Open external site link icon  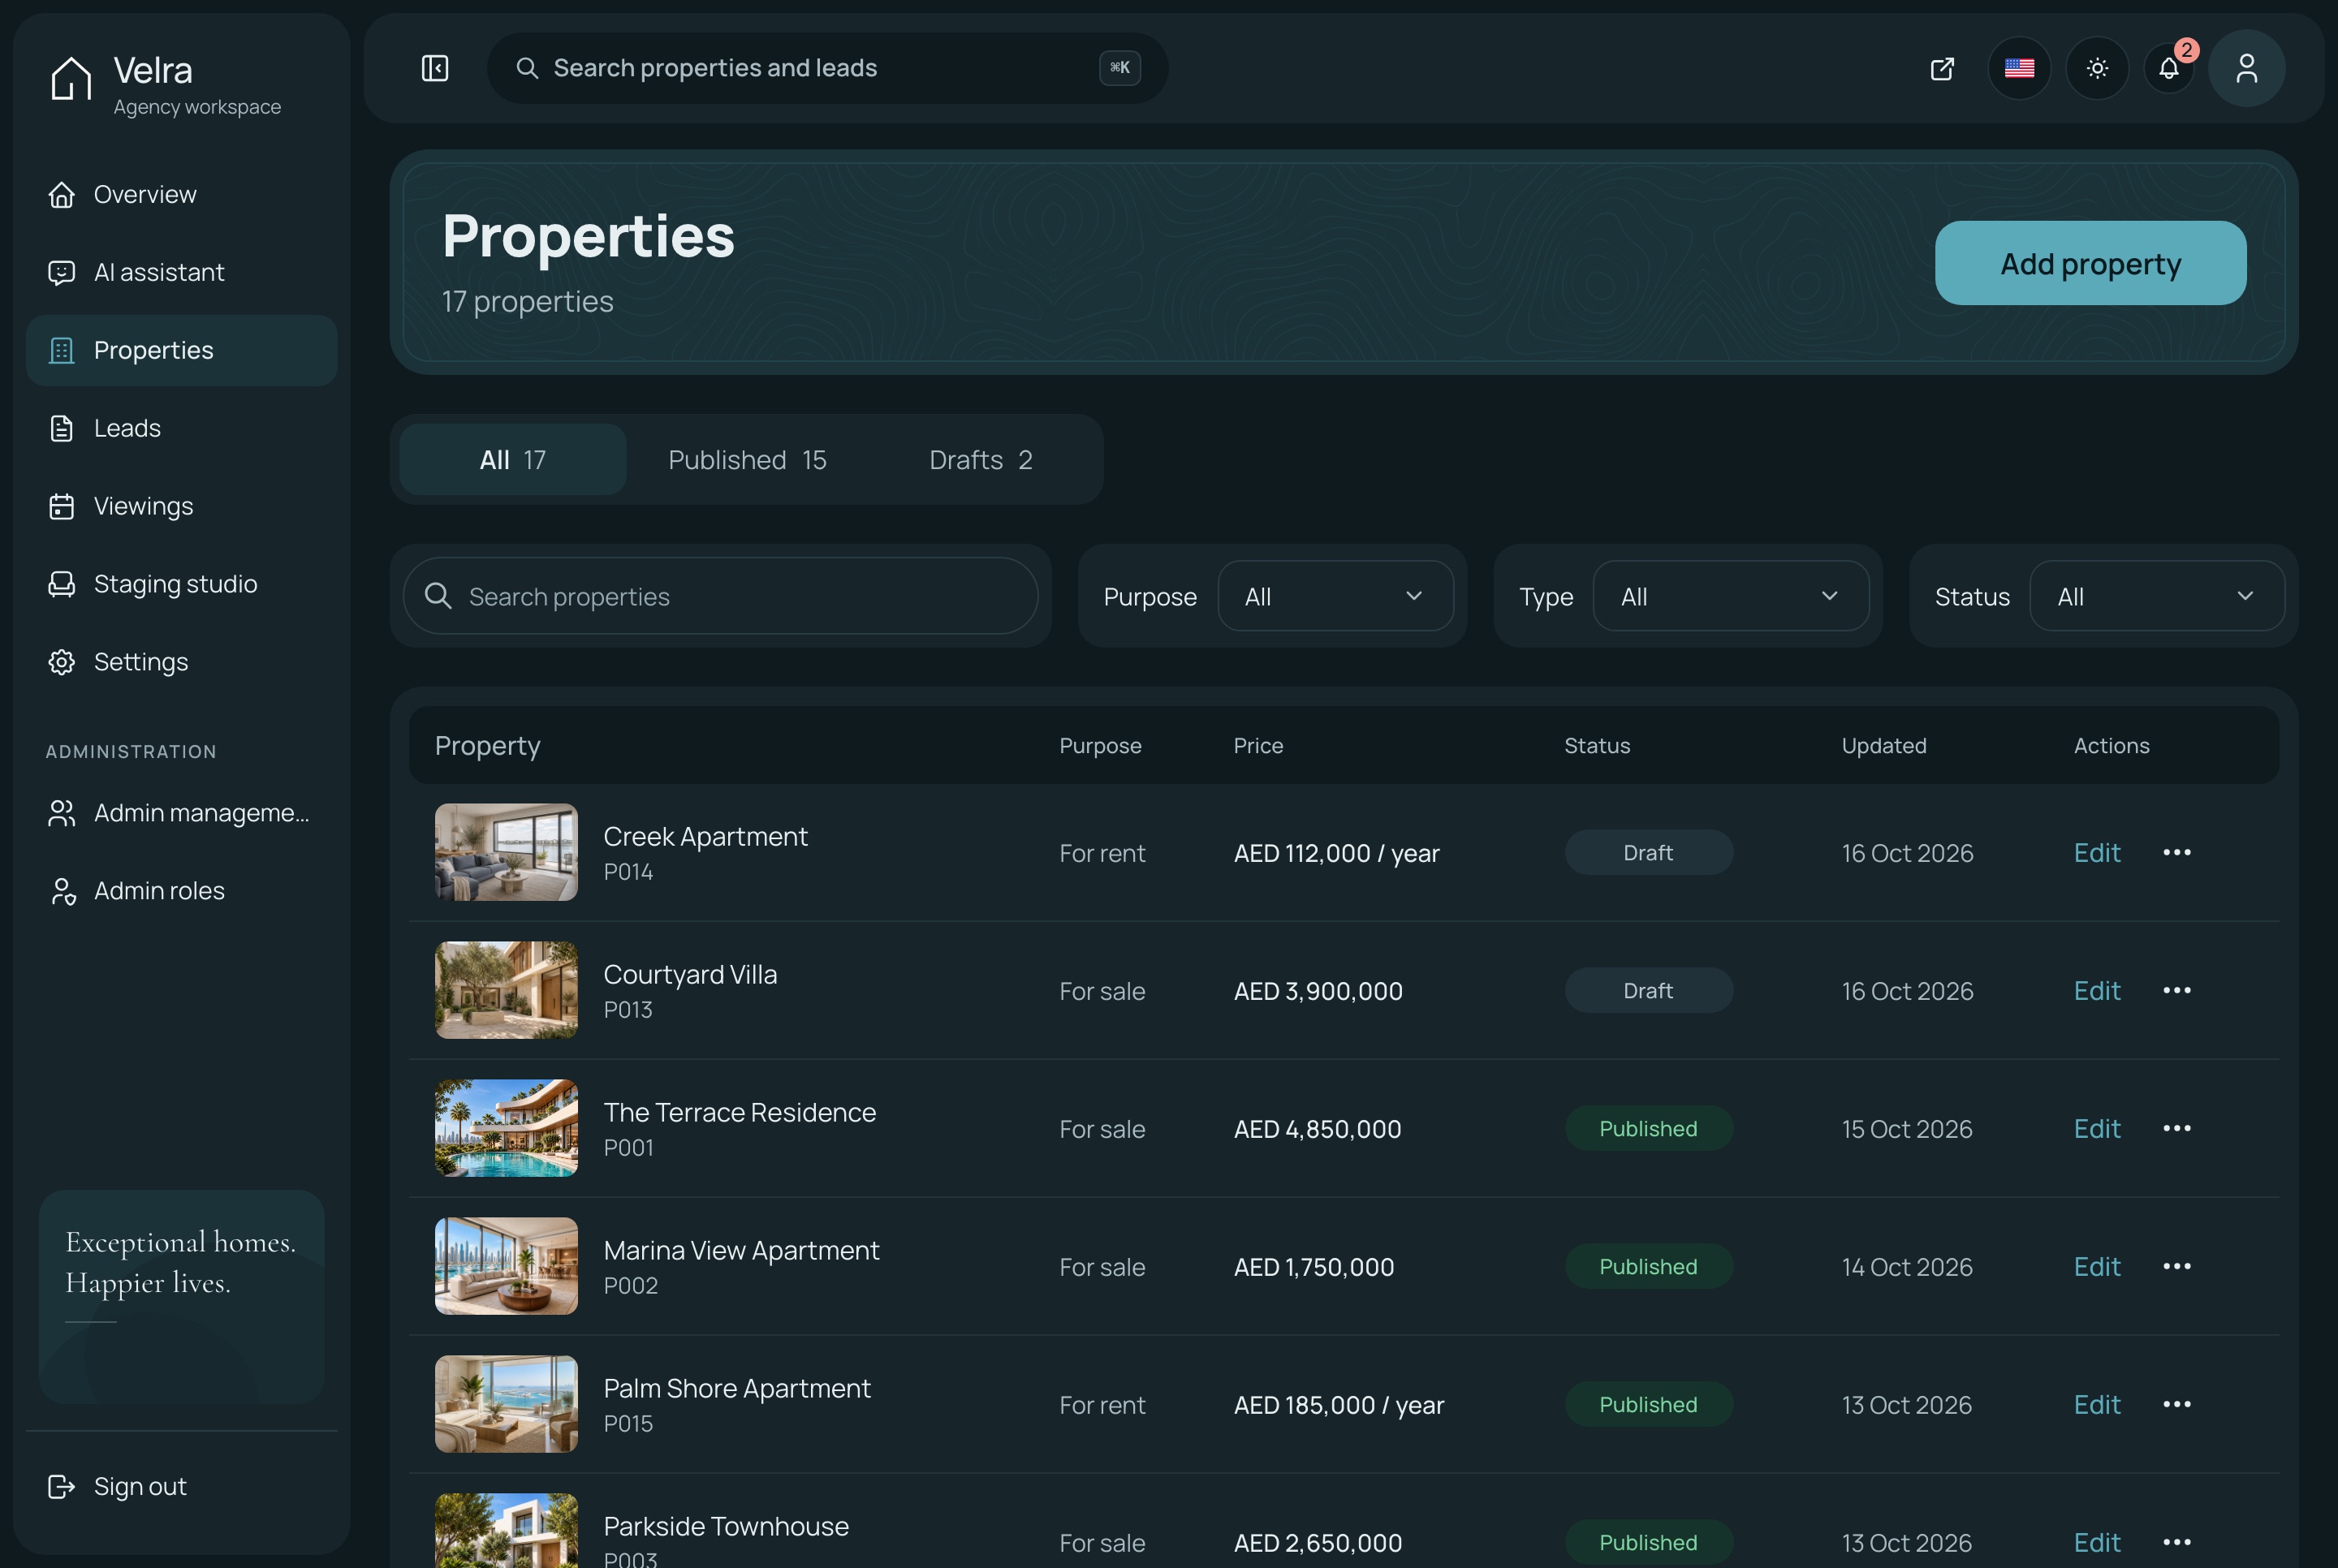1942,68
